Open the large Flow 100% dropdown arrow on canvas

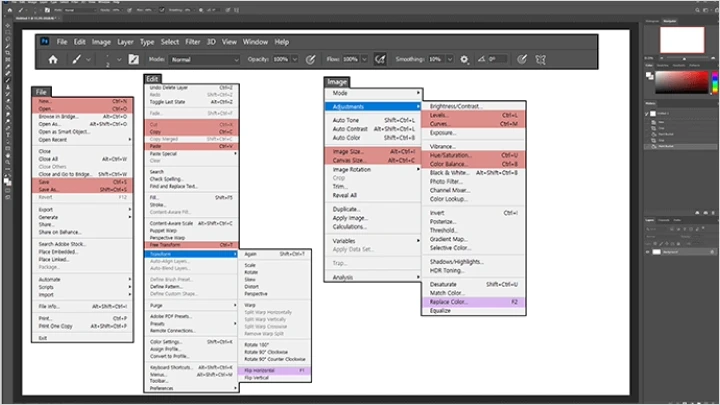(364, 59)
